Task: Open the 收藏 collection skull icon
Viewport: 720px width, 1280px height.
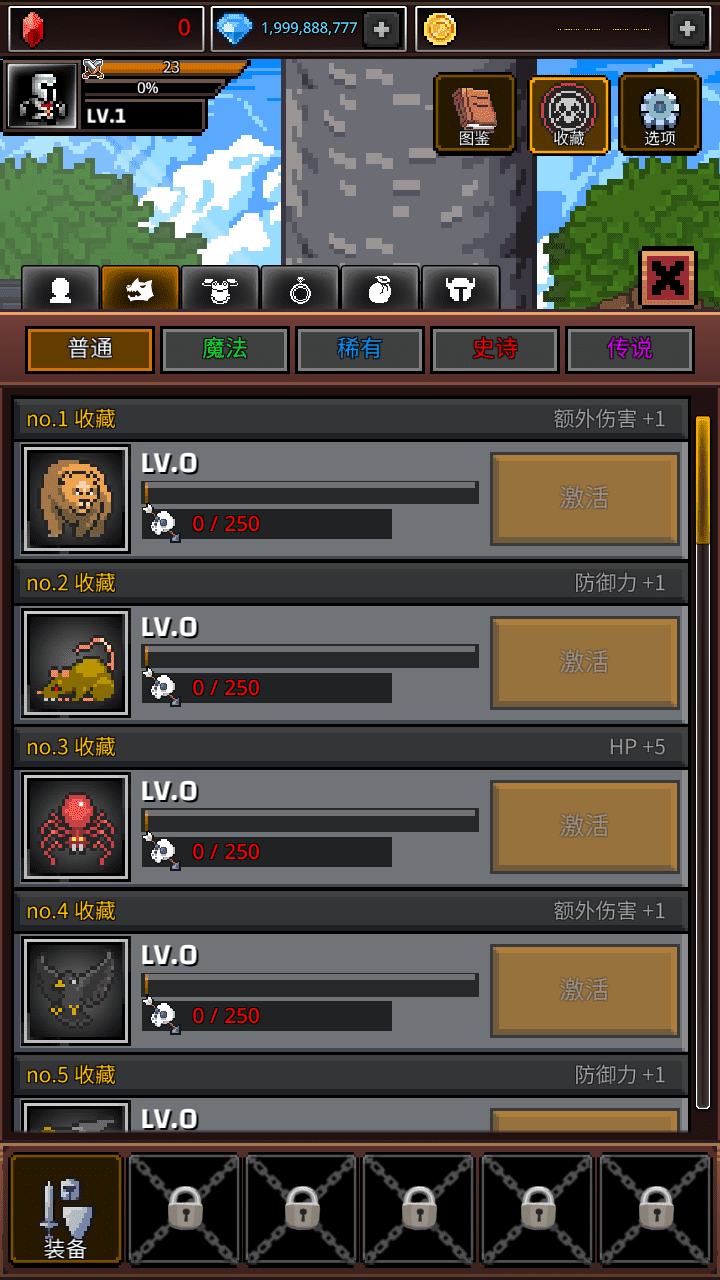Action: click(569, 114)
